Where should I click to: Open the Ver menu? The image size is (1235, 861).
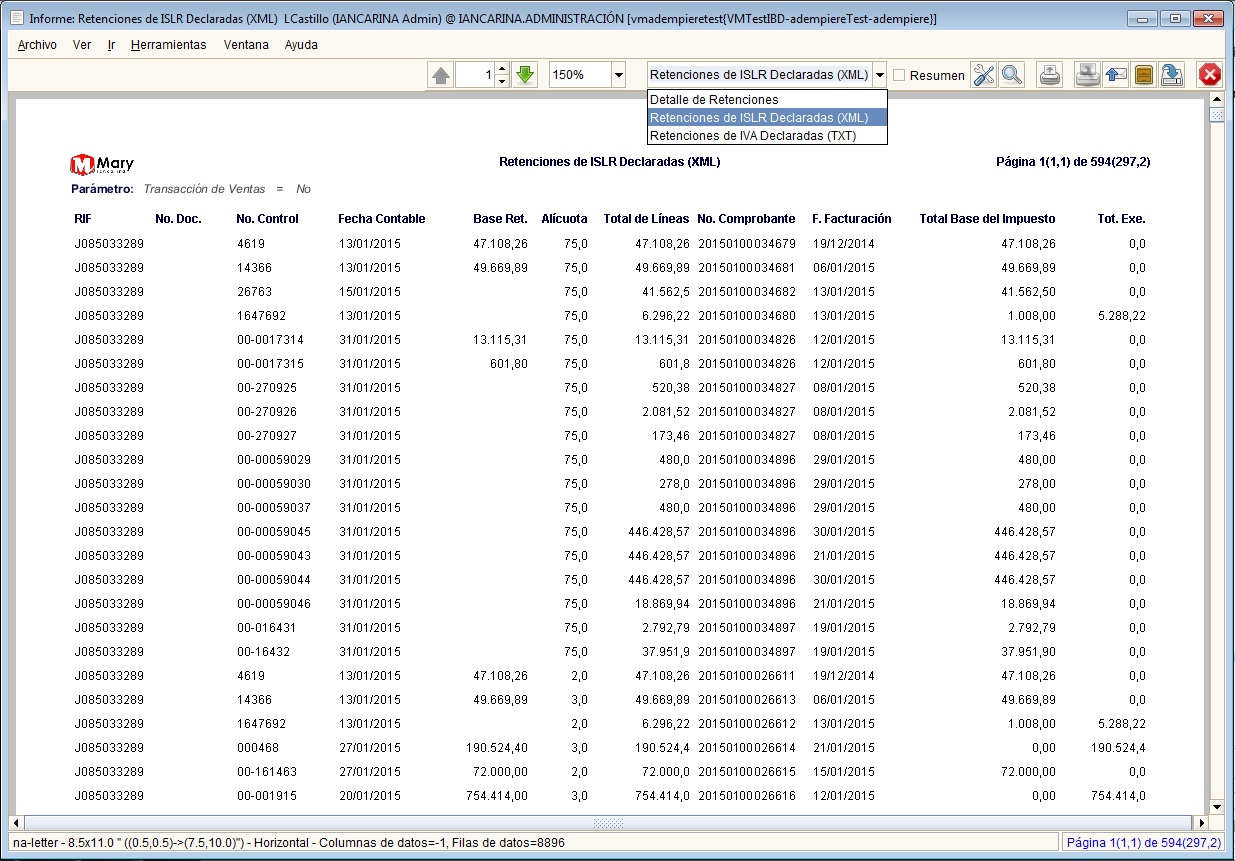click(x=82, y=45)
